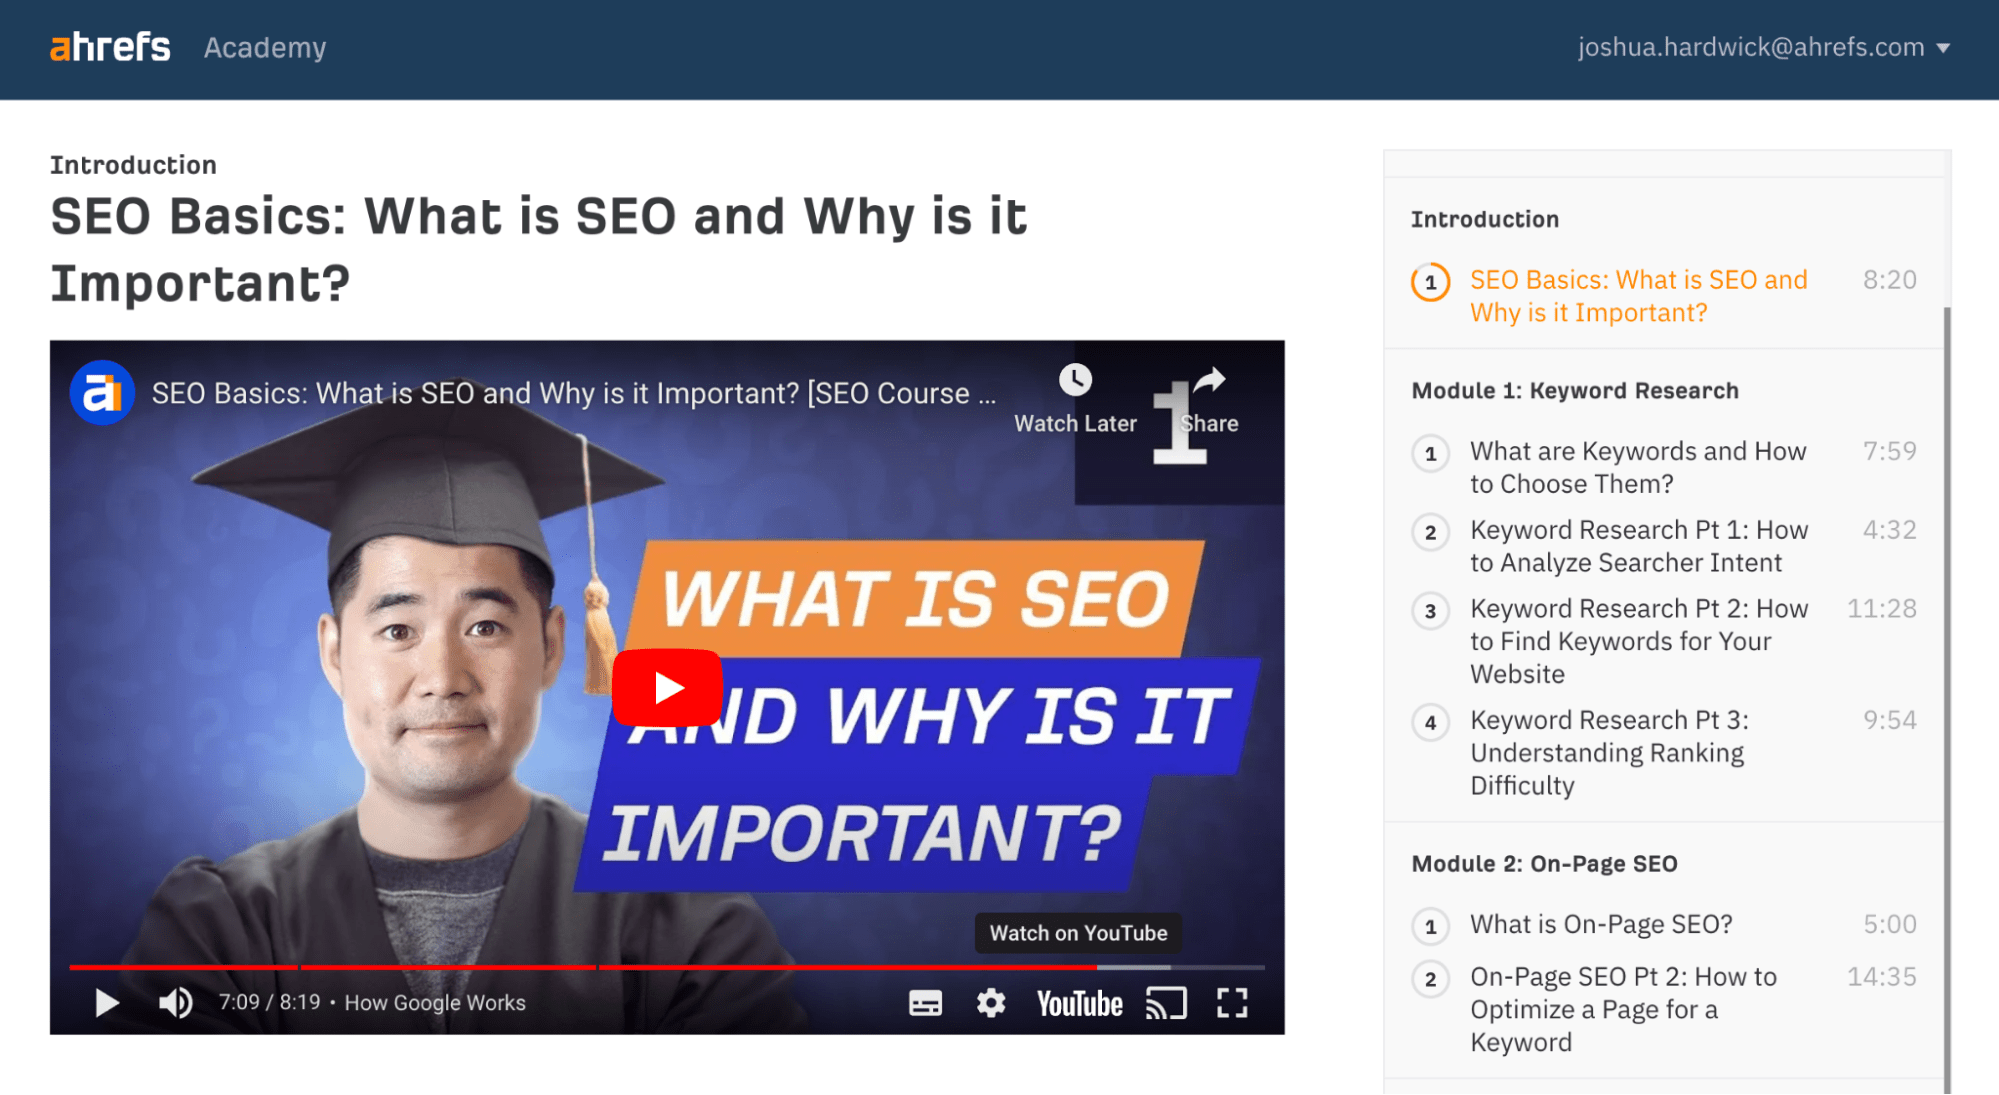
Task: Open the Share arrow on the video
Action: coord(1209,380)
